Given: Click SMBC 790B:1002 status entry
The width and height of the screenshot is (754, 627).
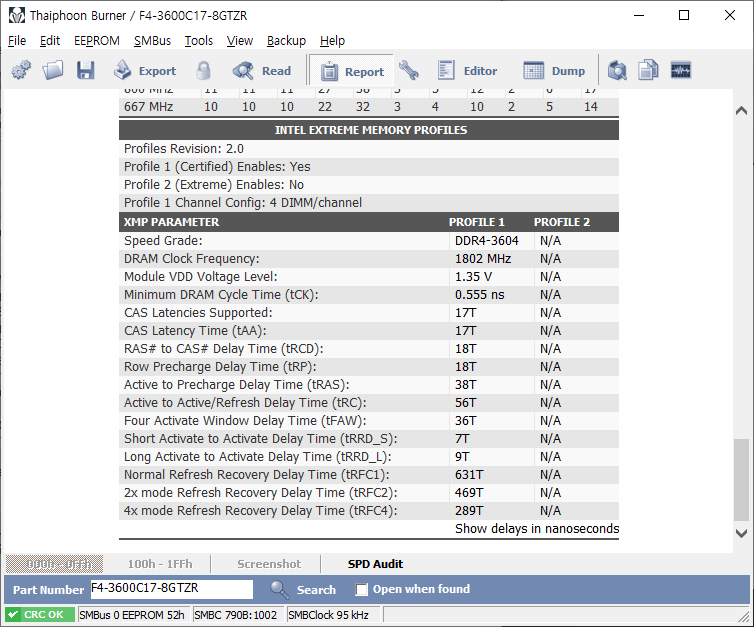Looking at the screenshot, I should (236, 615).
